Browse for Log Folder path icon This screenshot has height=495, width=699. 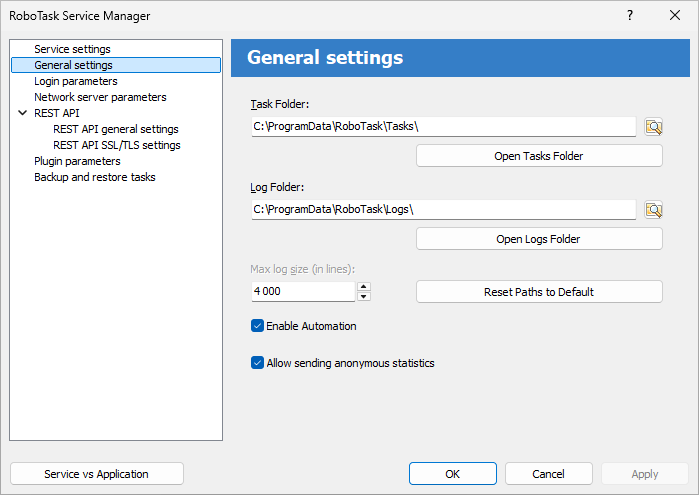pos(654,210)
